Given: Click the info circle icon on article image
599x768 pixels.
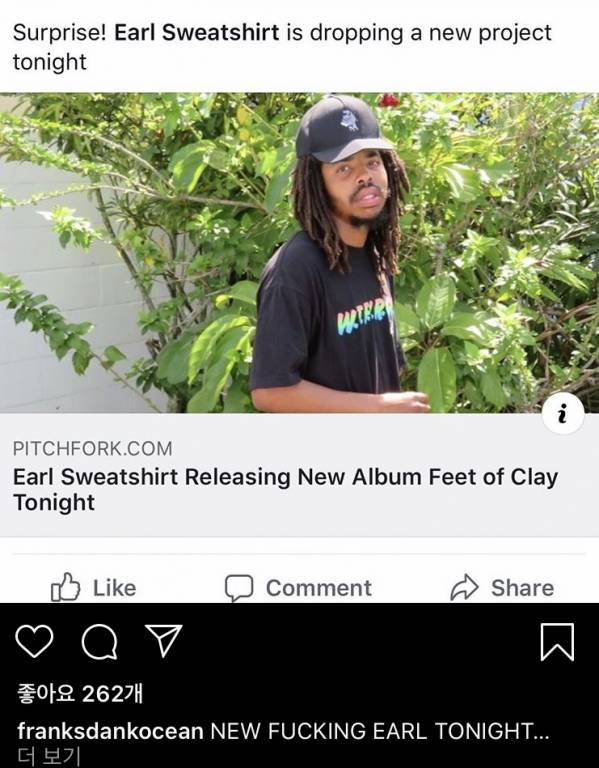Looking at the screenshot, I should click(x=563, y=414).
